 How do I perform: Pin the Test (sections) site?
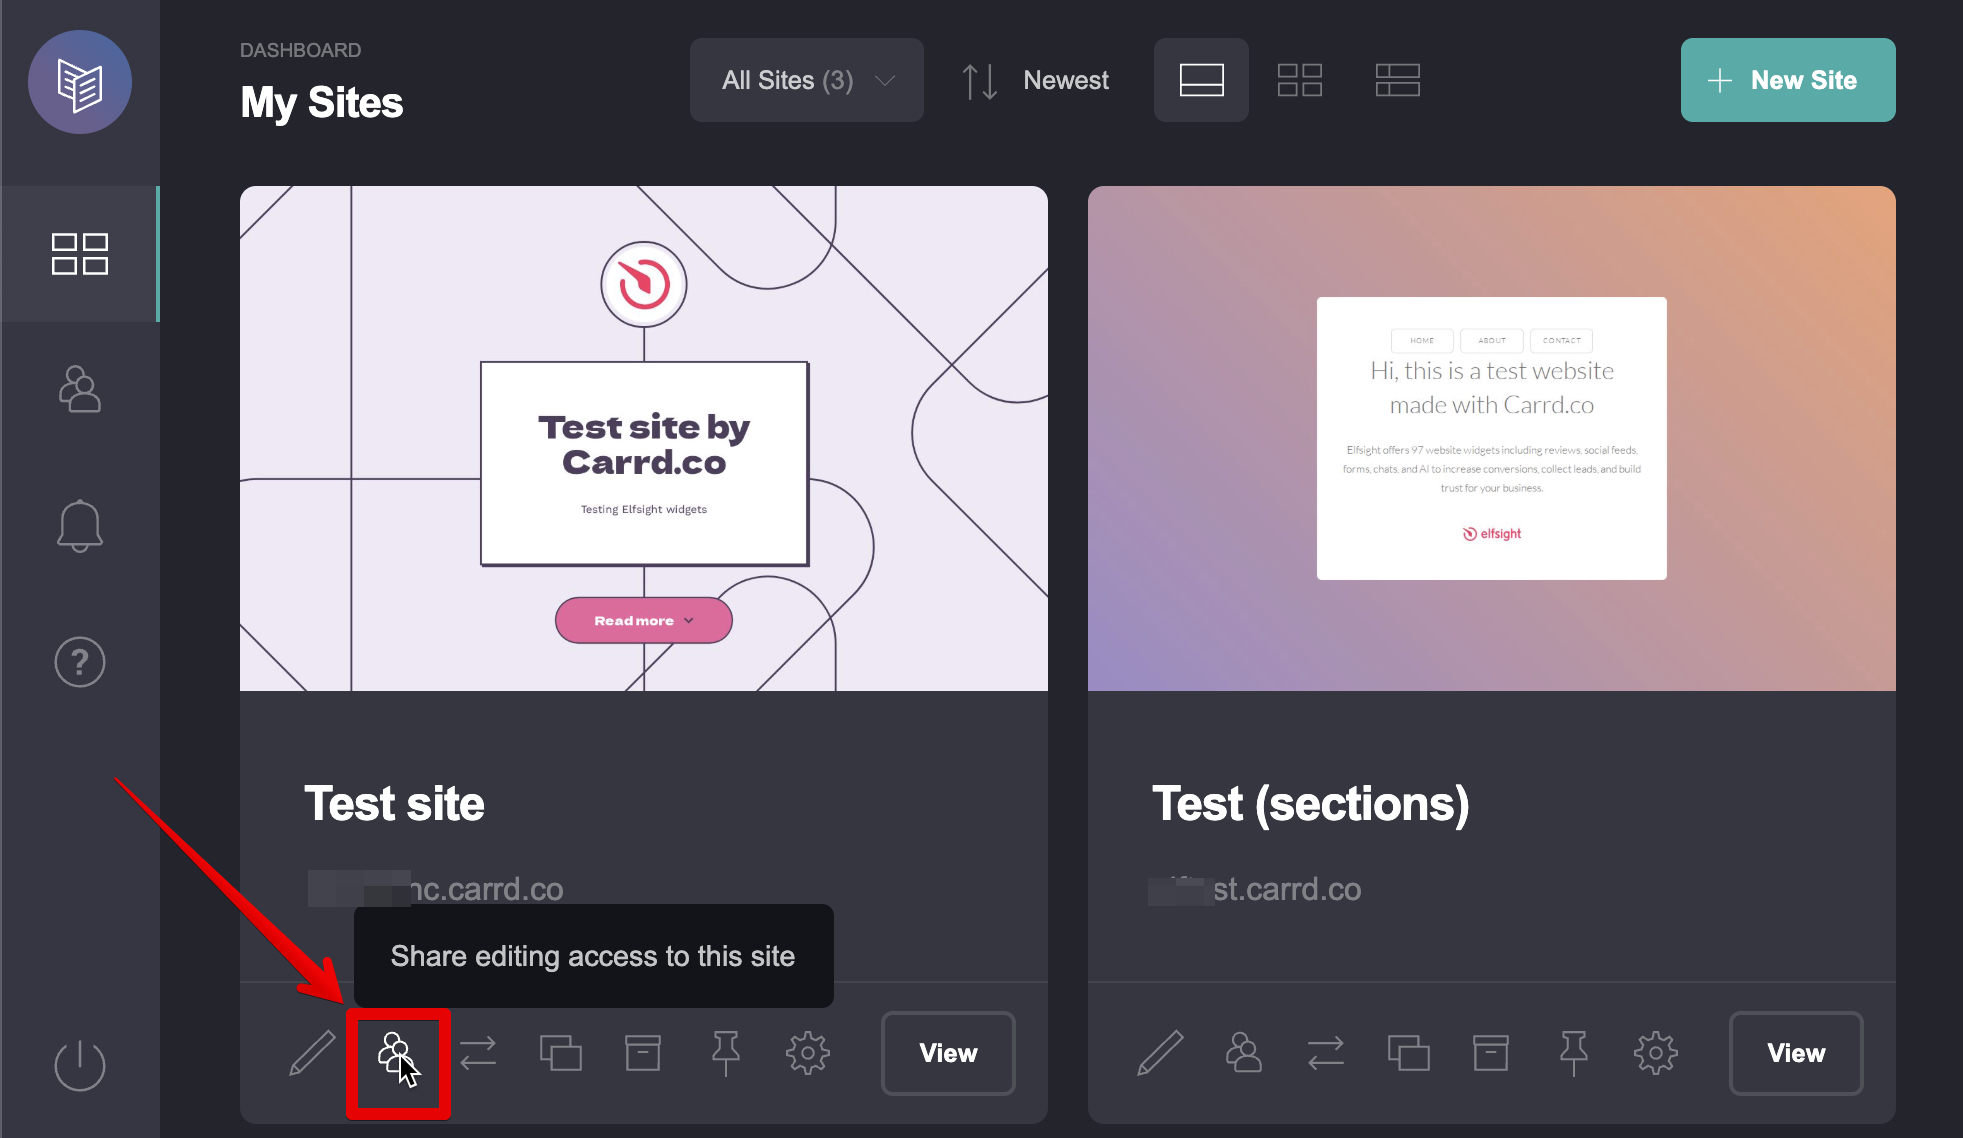click(x=1573, y=1053)
